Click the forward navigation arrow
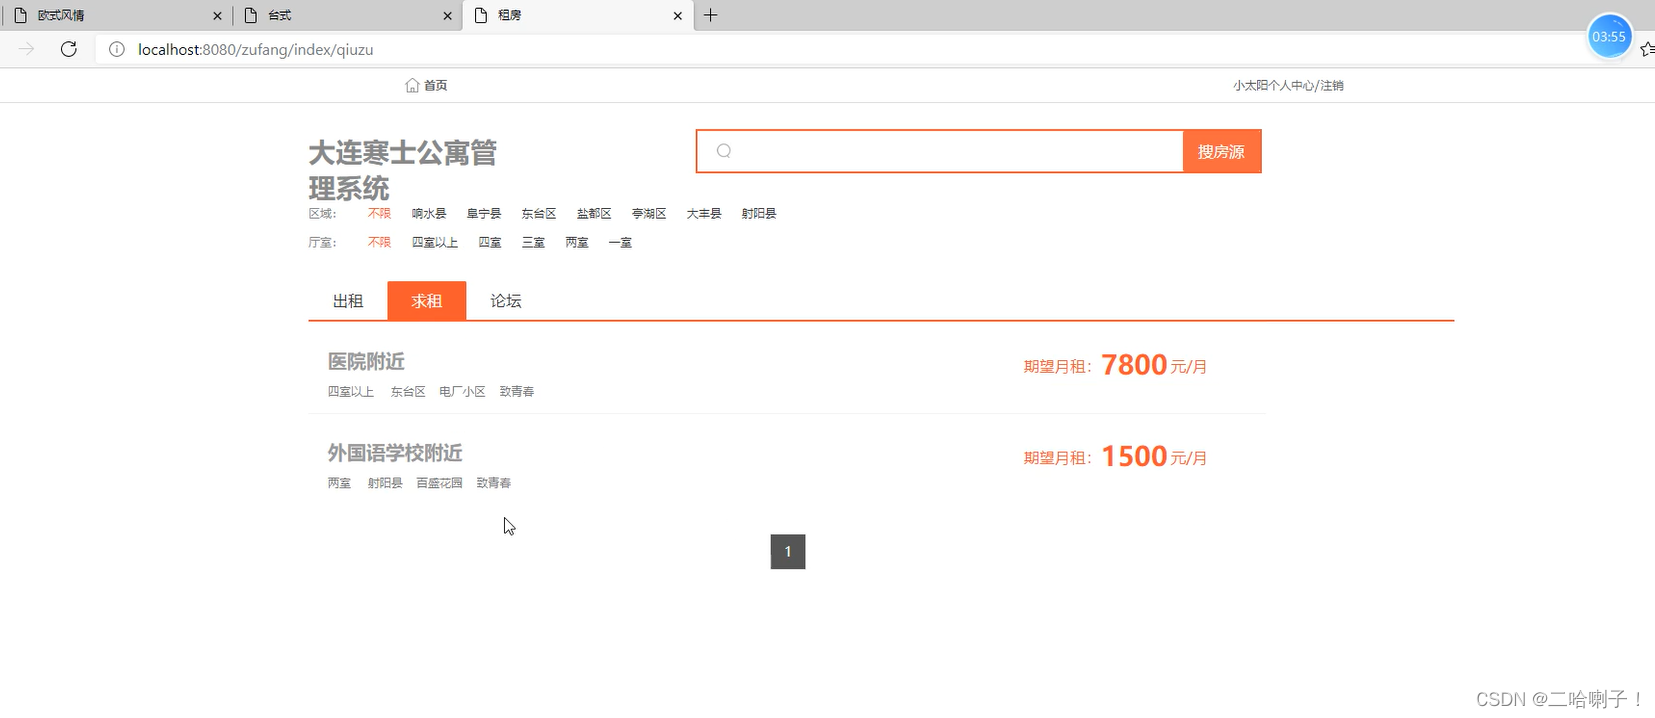1655x718 pixels. tap(27, 49)
